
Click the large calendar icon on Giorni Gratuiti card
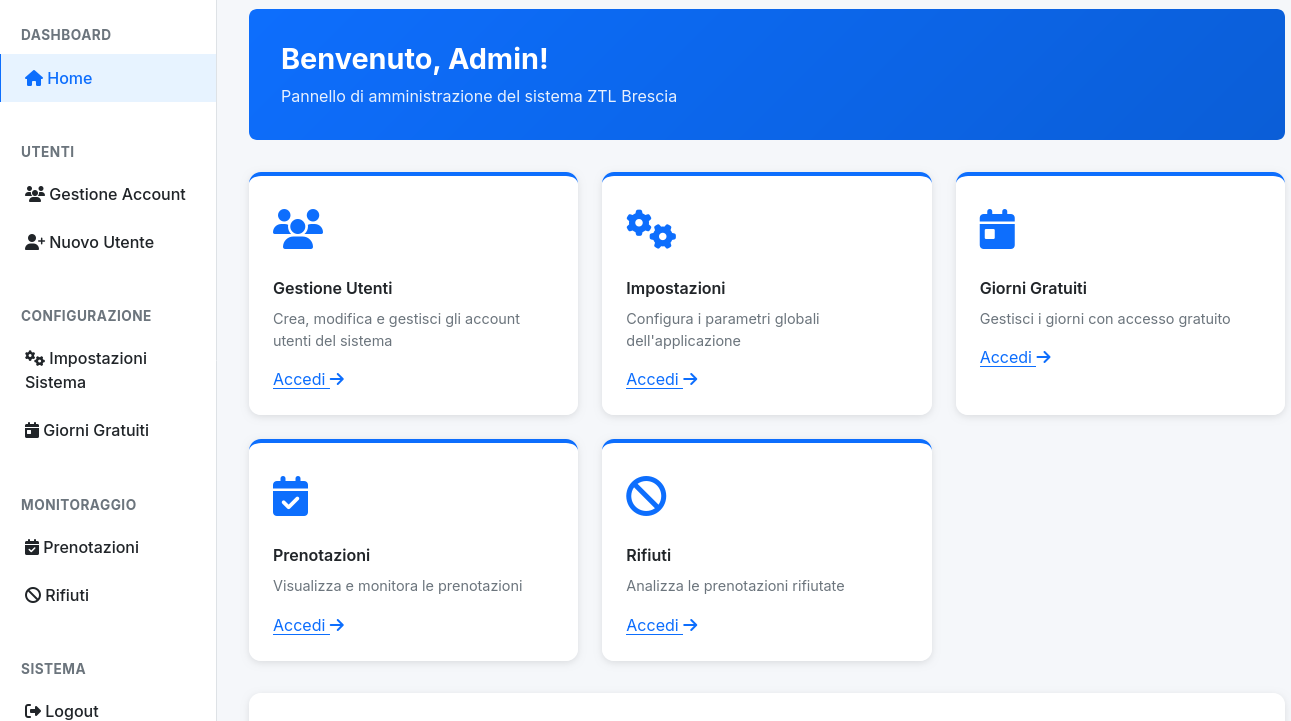tap(997, 229)
